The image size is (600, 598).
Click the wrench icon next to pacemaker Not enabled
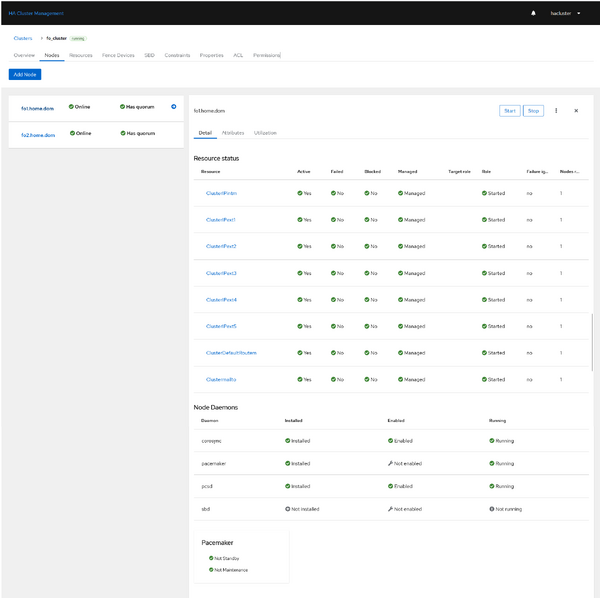pos(390,463)
